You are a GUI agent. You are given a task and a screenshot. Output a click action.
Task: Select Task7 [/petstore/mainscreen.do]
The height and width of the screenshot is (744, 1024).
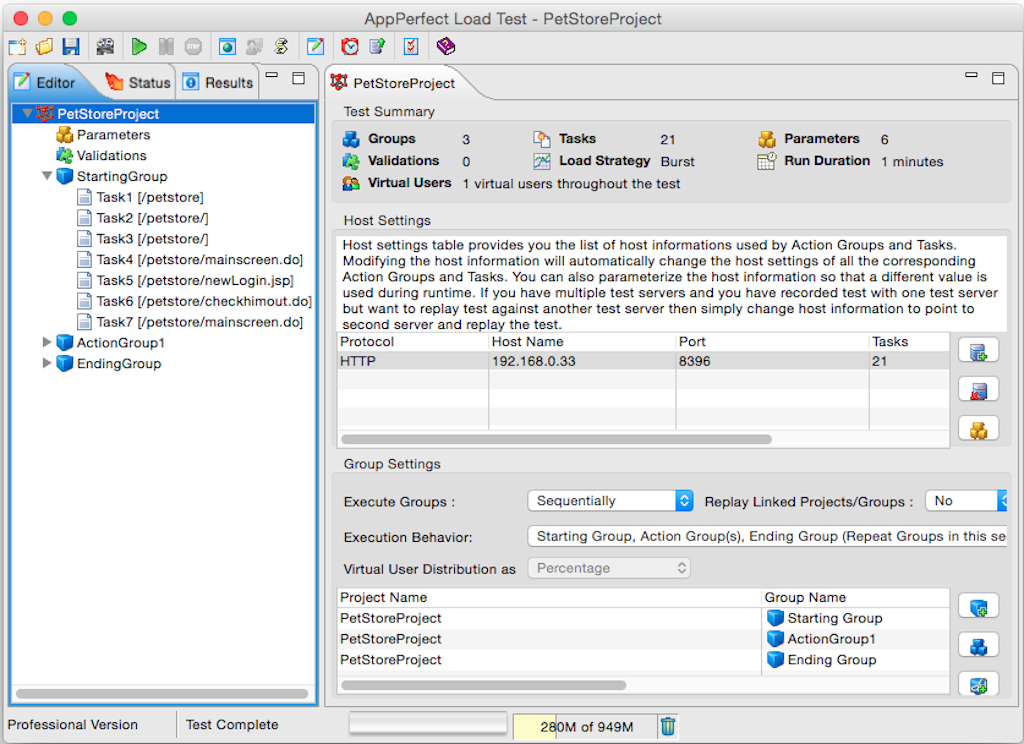point(199,322)
